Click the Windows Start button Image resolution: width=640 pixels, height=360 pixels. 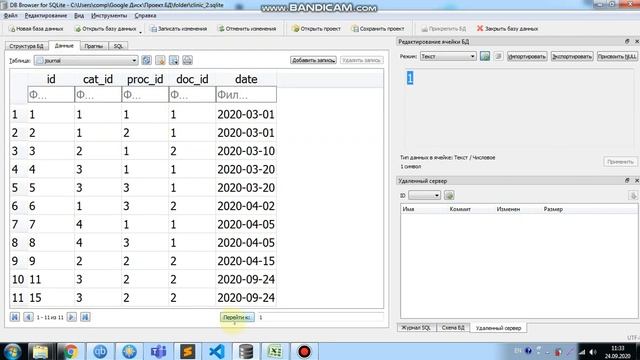pyautogui.click(x=12, y=351)
